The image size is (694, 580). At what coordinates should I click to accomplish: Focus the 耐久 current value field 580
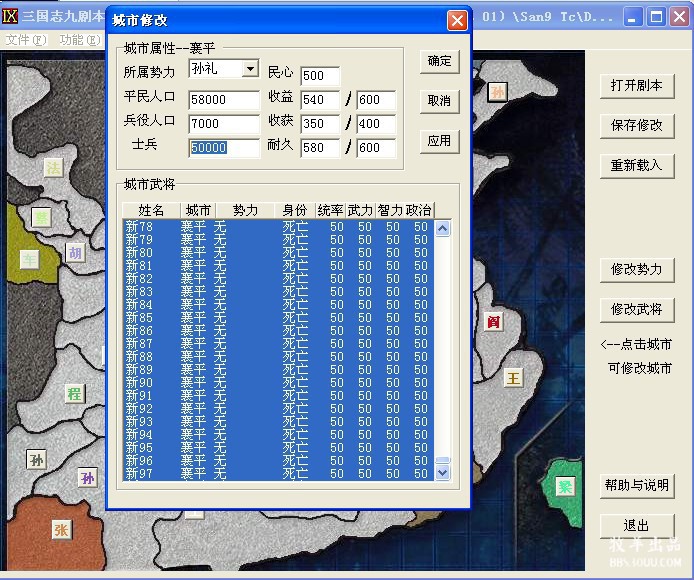[320, 148]
